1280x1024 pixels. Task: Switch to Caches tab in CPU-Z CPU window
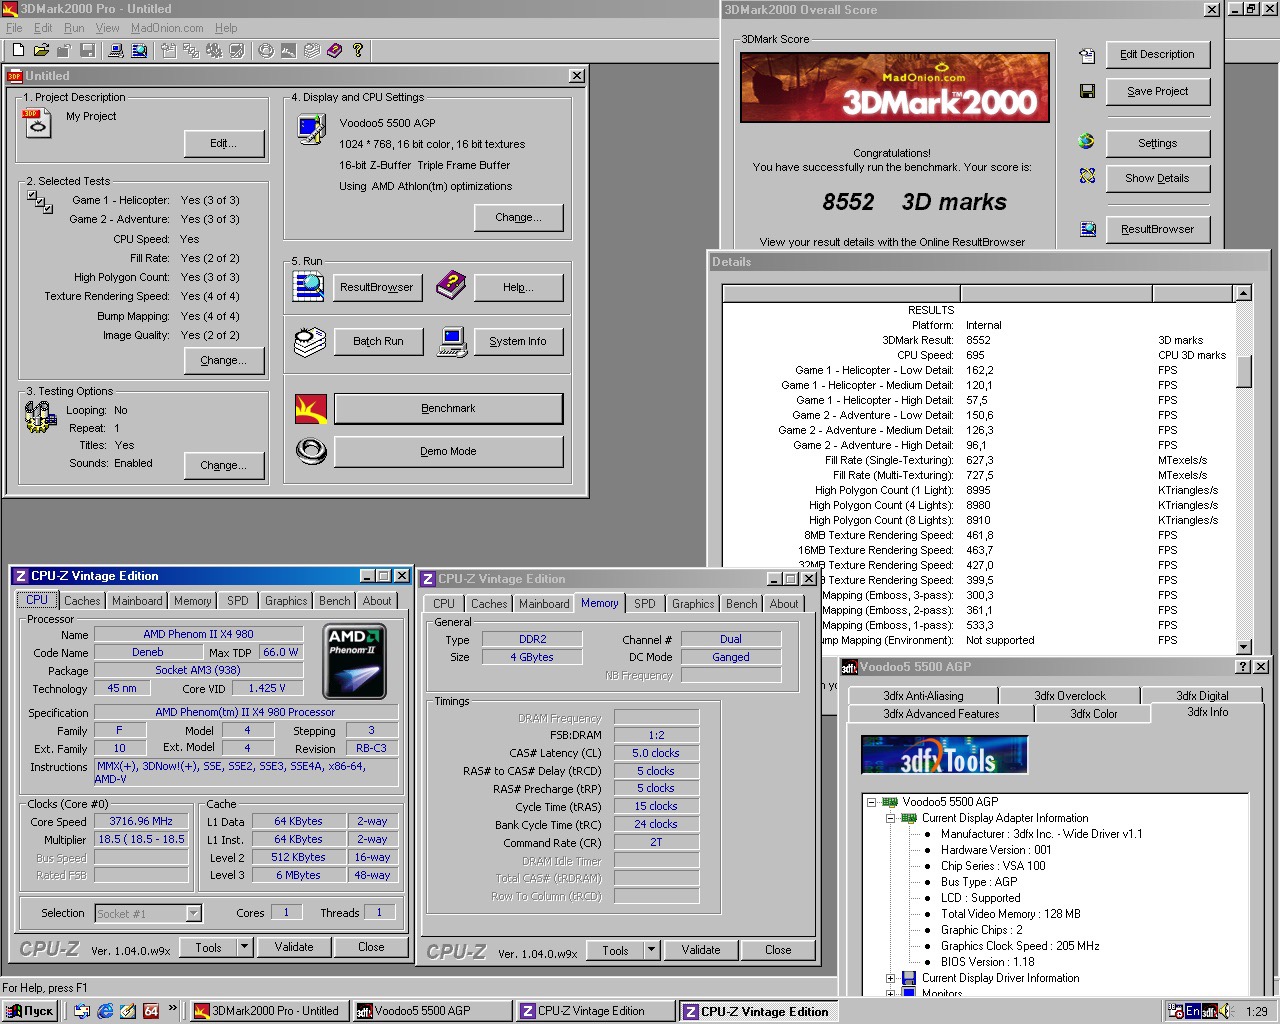(82, 601)
